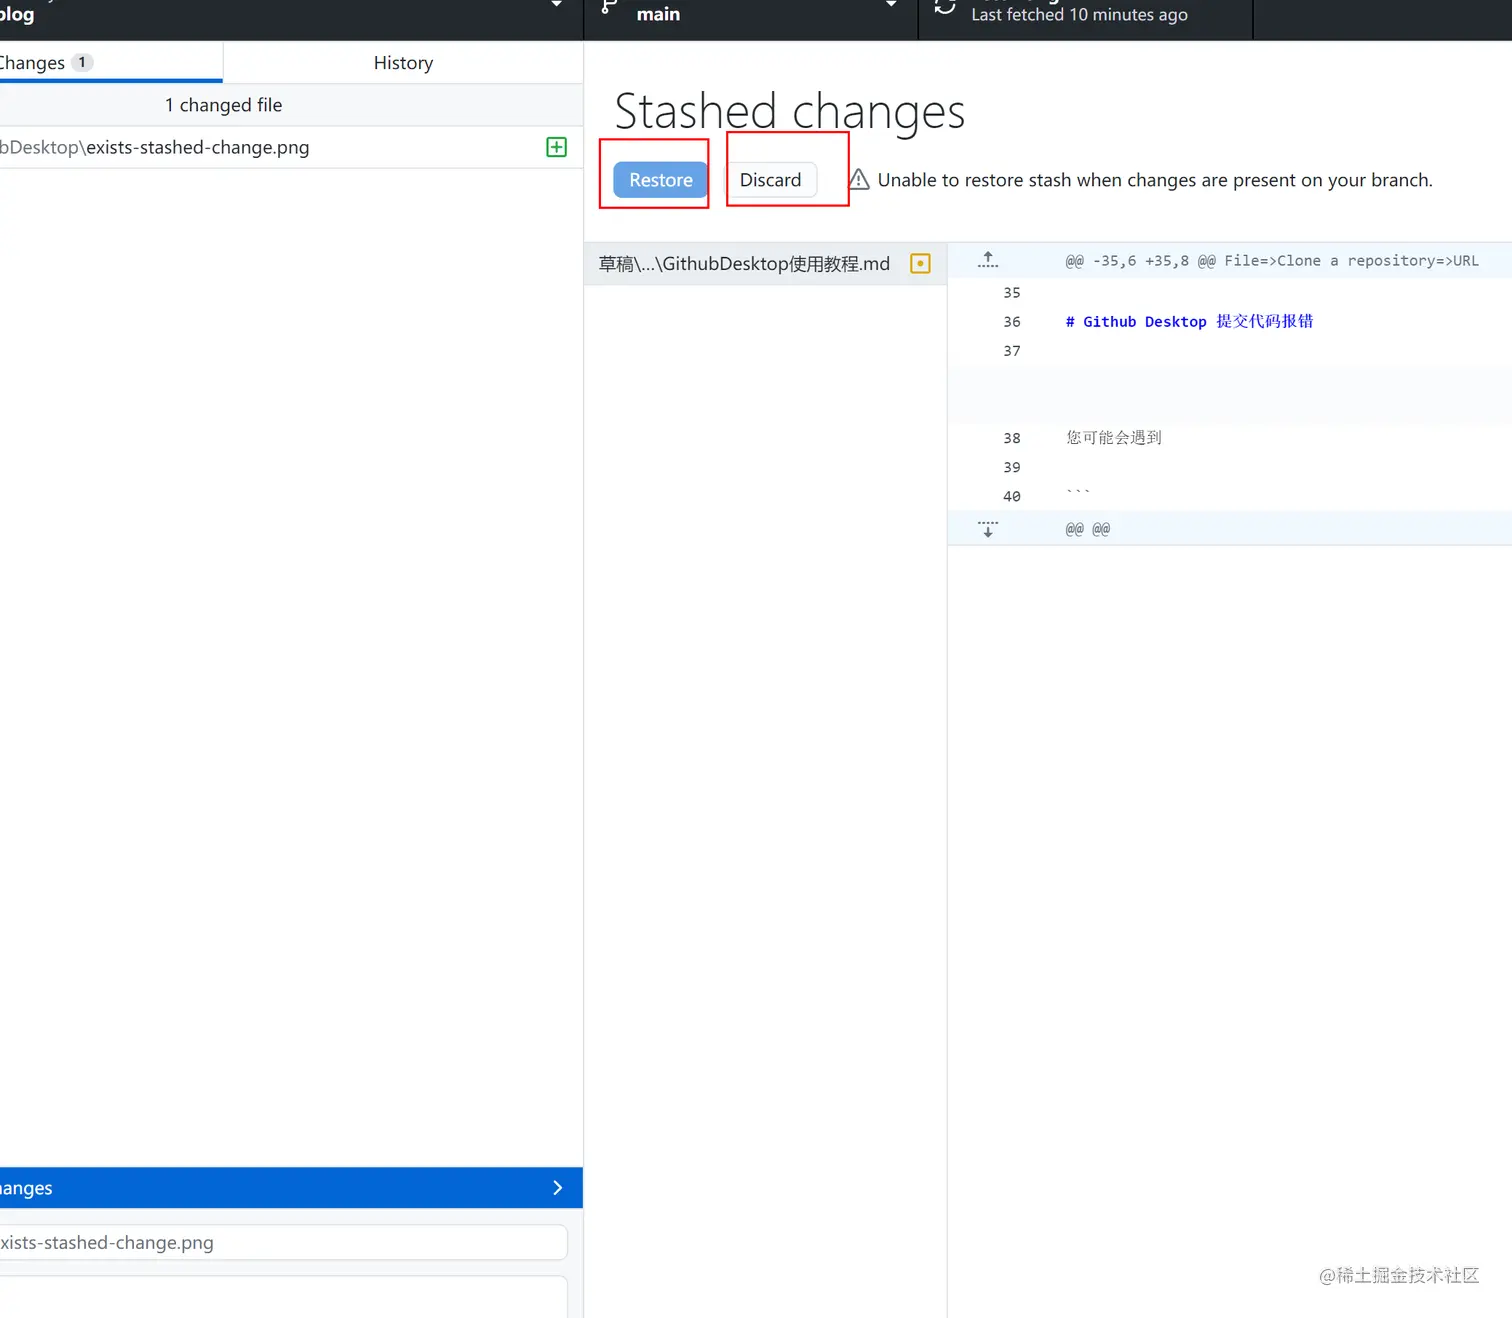
Task: Switch to the History tab
Action: pyautogui.click(x=403, y=63)
